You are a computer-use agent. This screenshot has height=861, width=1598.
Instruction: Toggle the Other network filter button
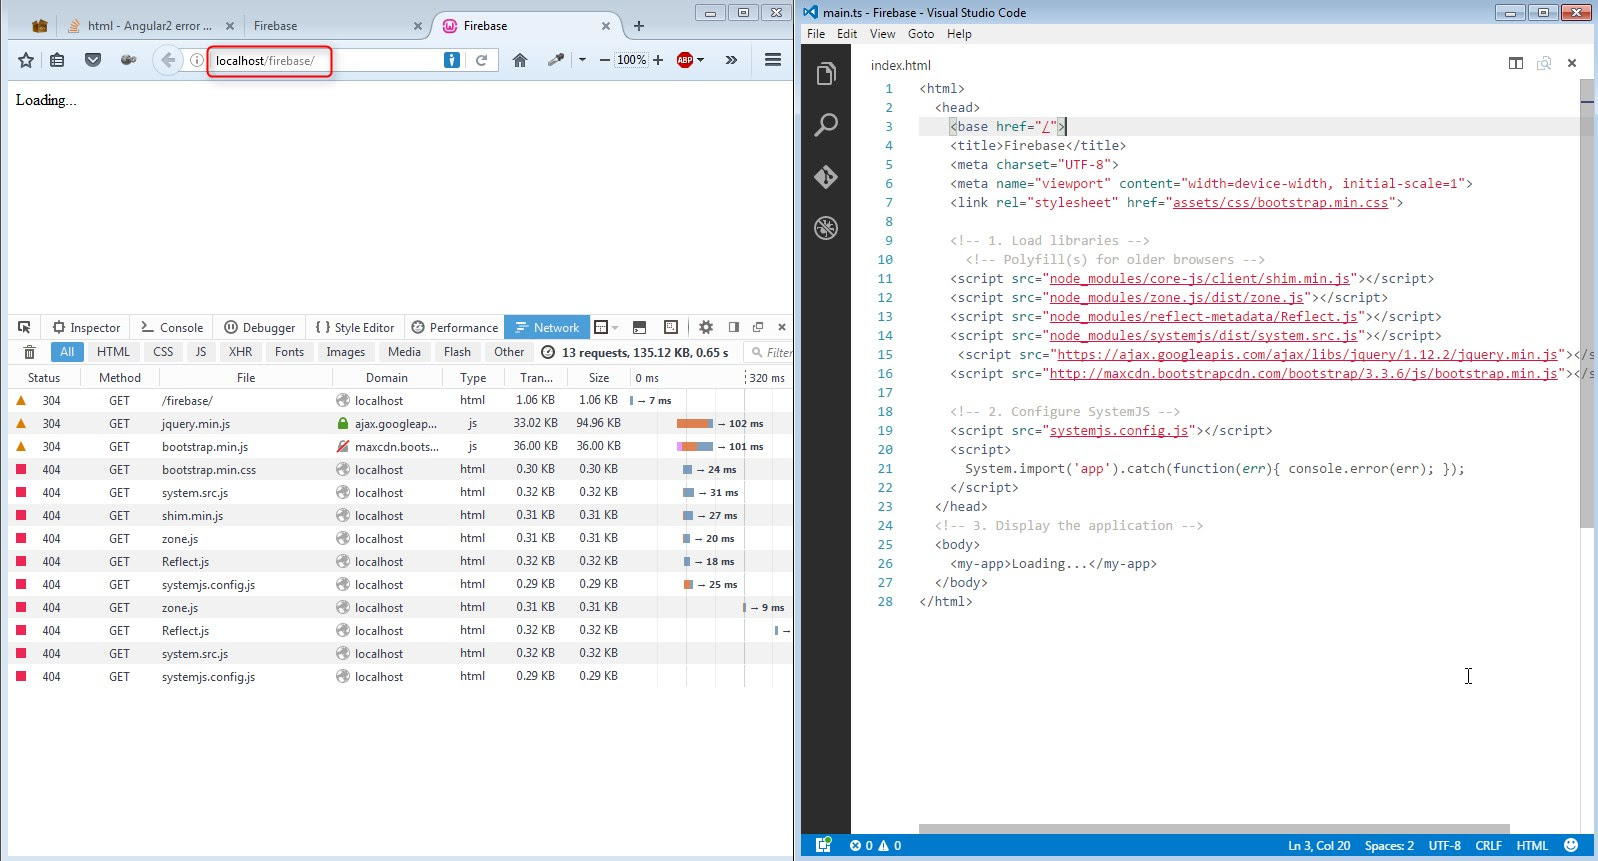pyautogui.click(x=509, y=352)
